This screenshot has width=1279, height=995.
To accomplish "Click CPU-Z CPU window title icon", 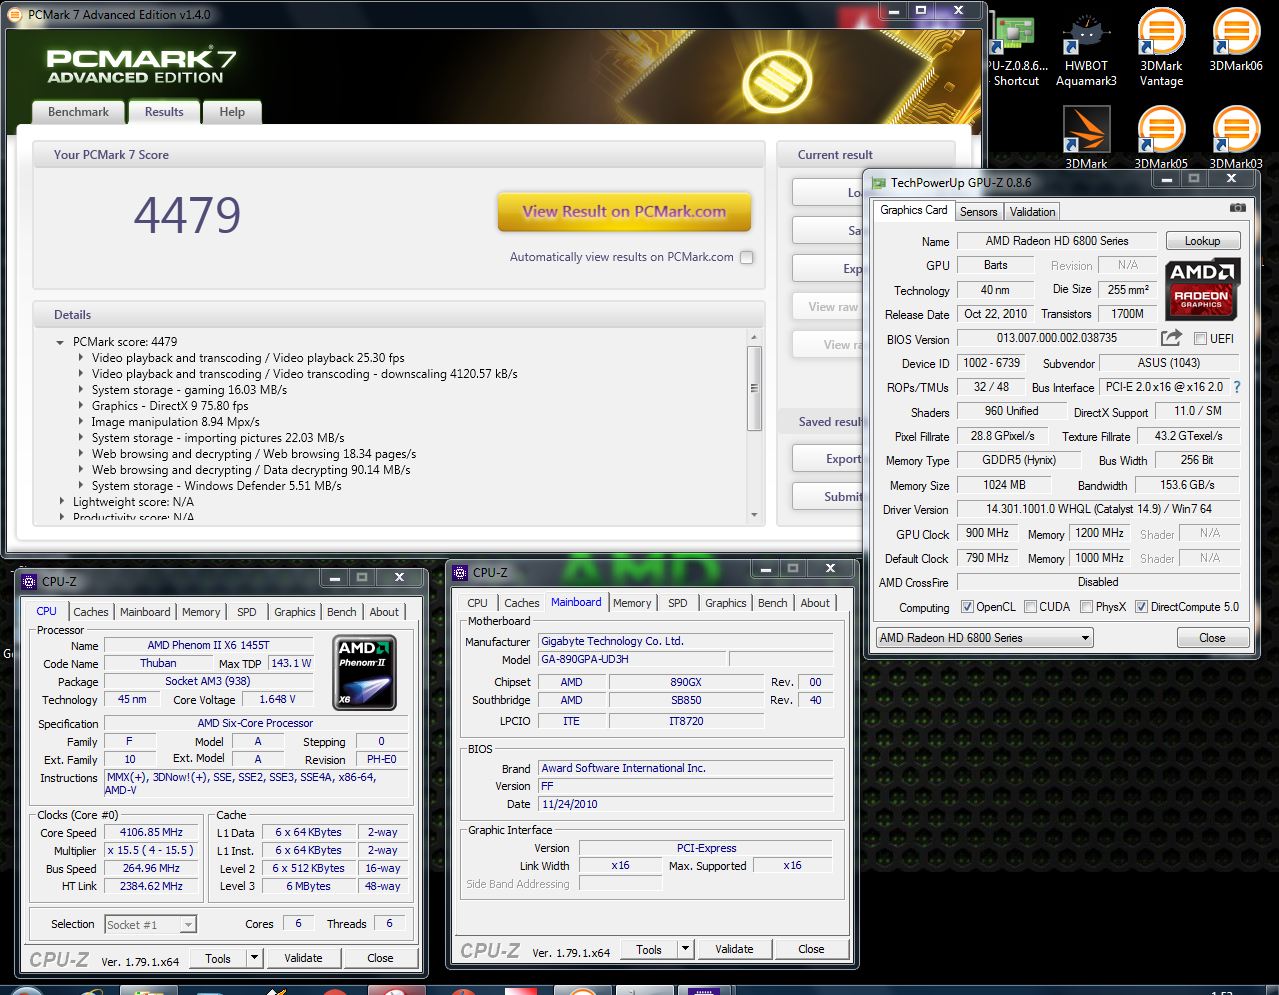I will (x=29, y=581).
